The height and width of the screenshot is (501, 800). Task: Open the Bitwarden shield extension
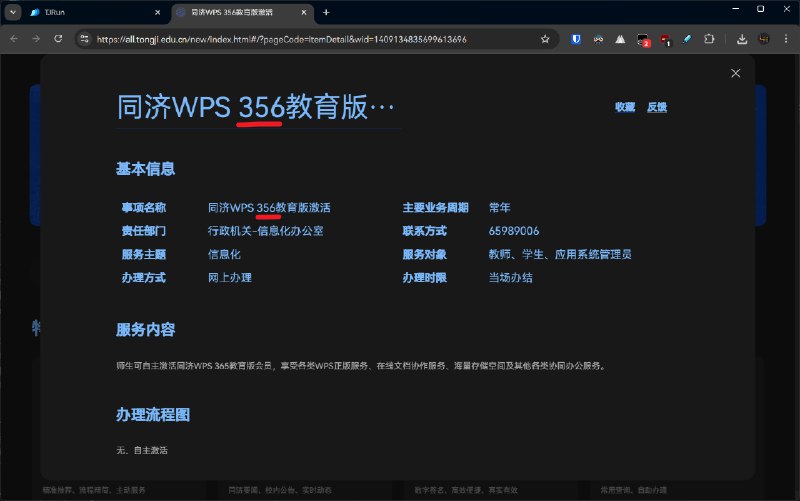coord(576,39)
